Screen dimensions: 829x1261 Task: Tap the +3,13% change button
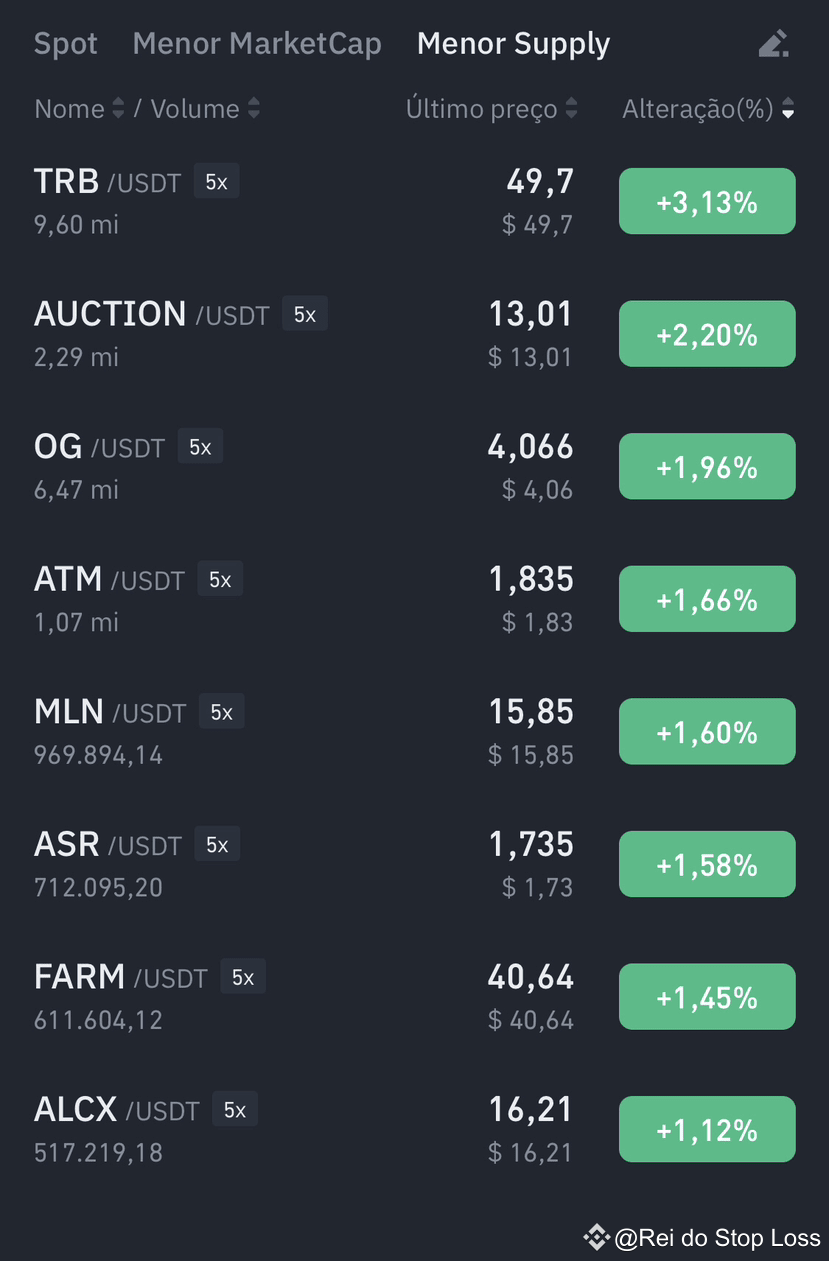(707, 202)
